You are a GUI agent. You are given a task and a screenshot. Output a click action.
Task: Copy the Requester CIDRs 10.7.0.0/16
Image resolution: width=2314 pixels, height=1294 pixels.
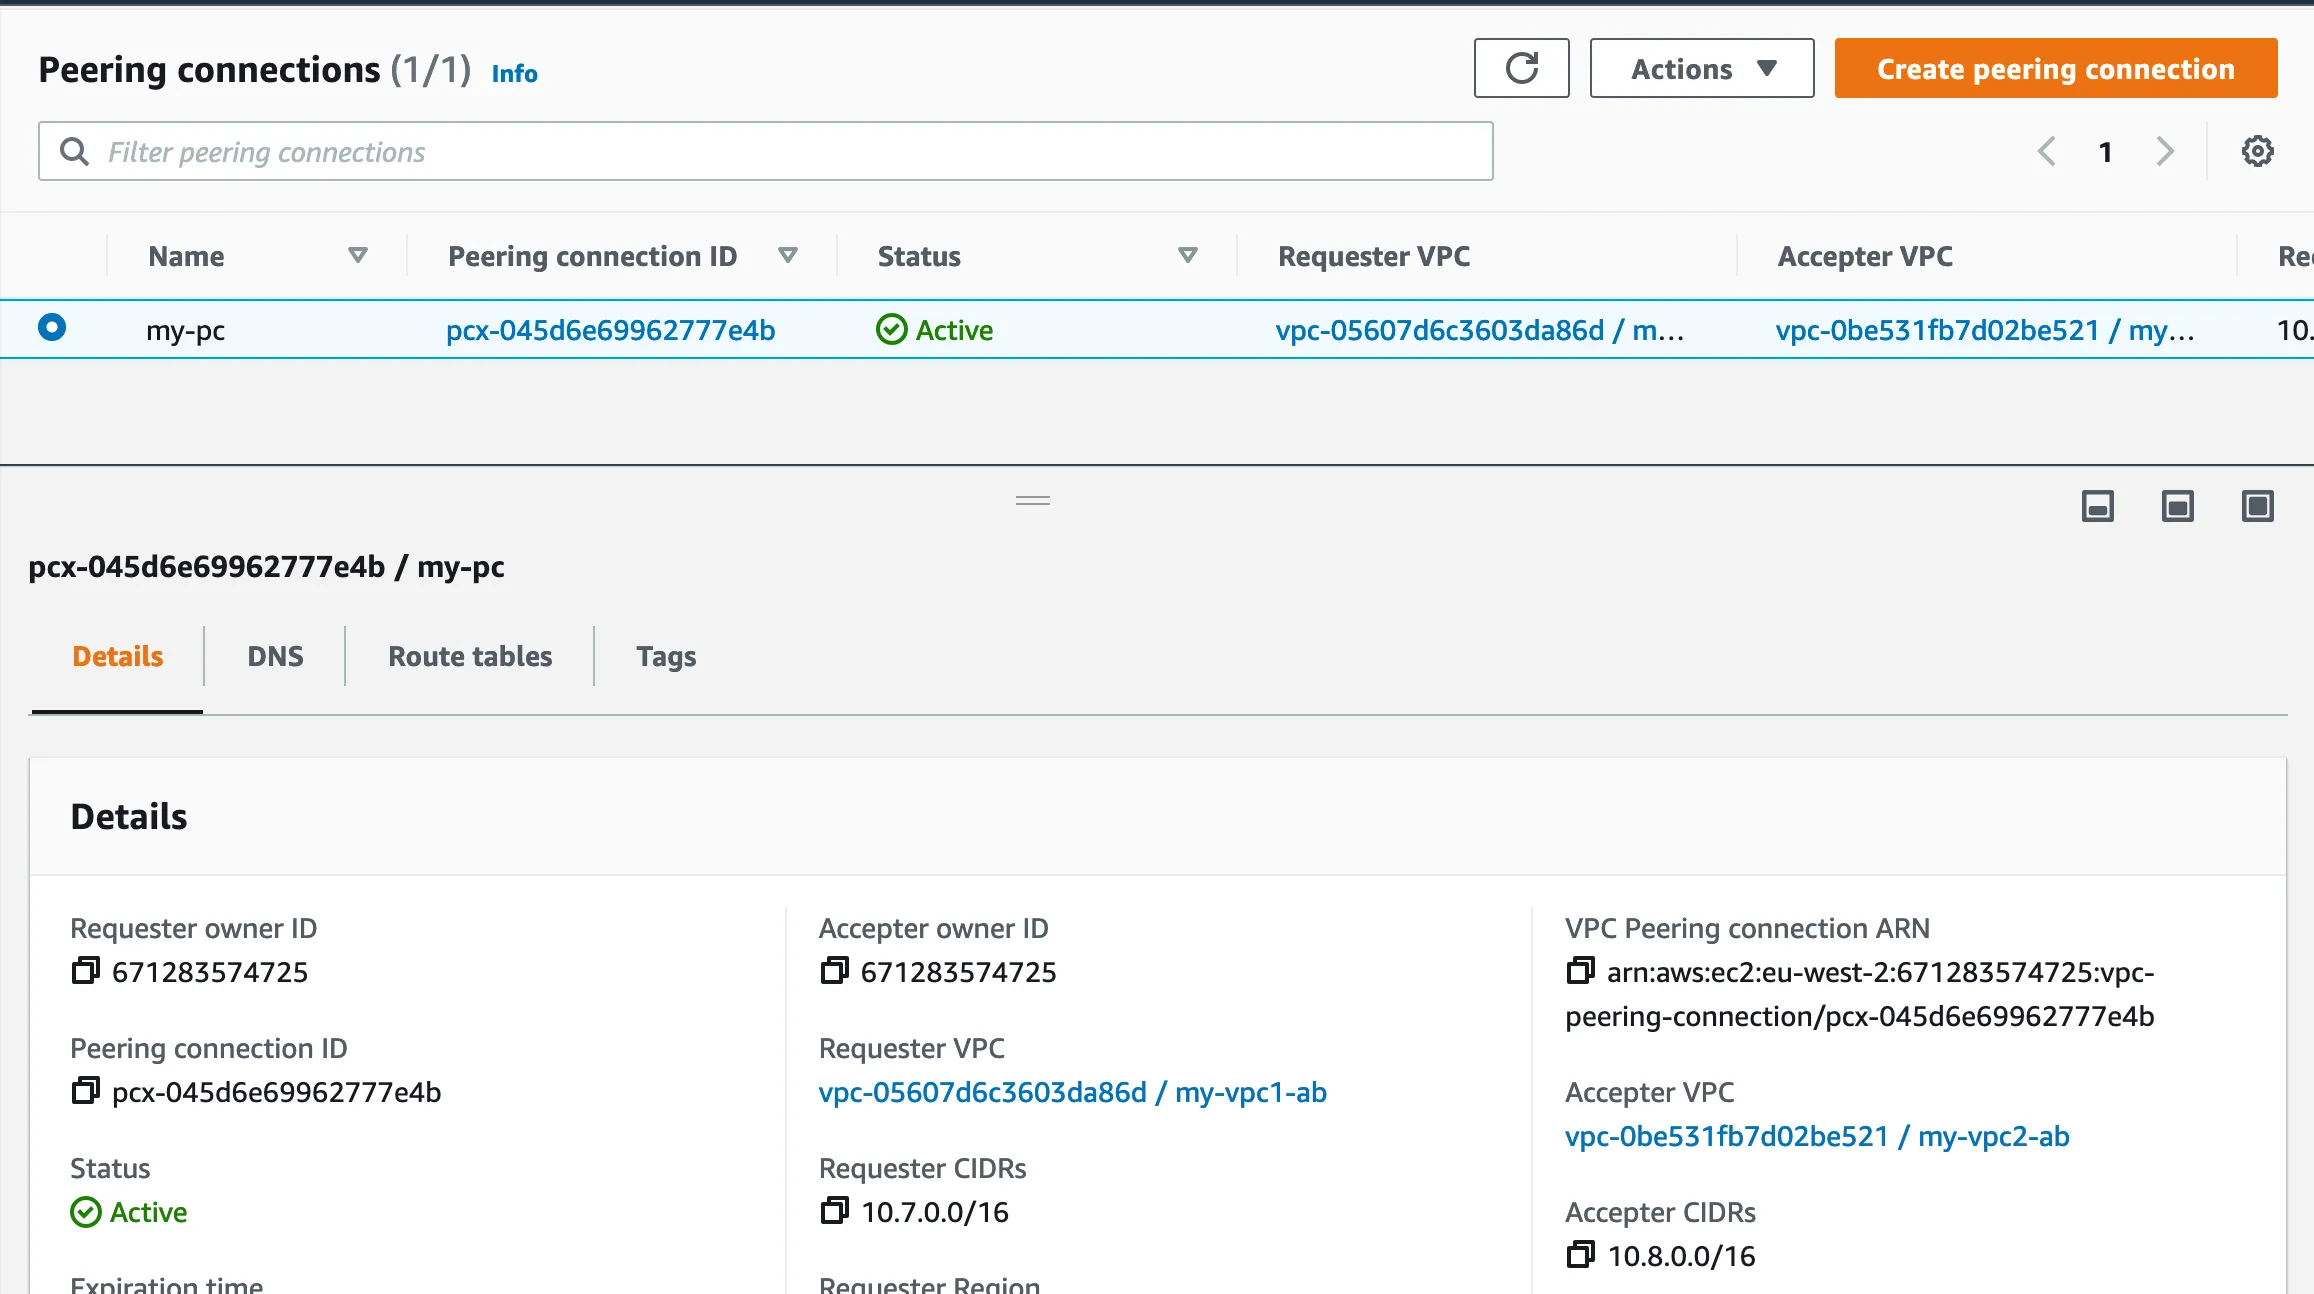coord(834,1211)
